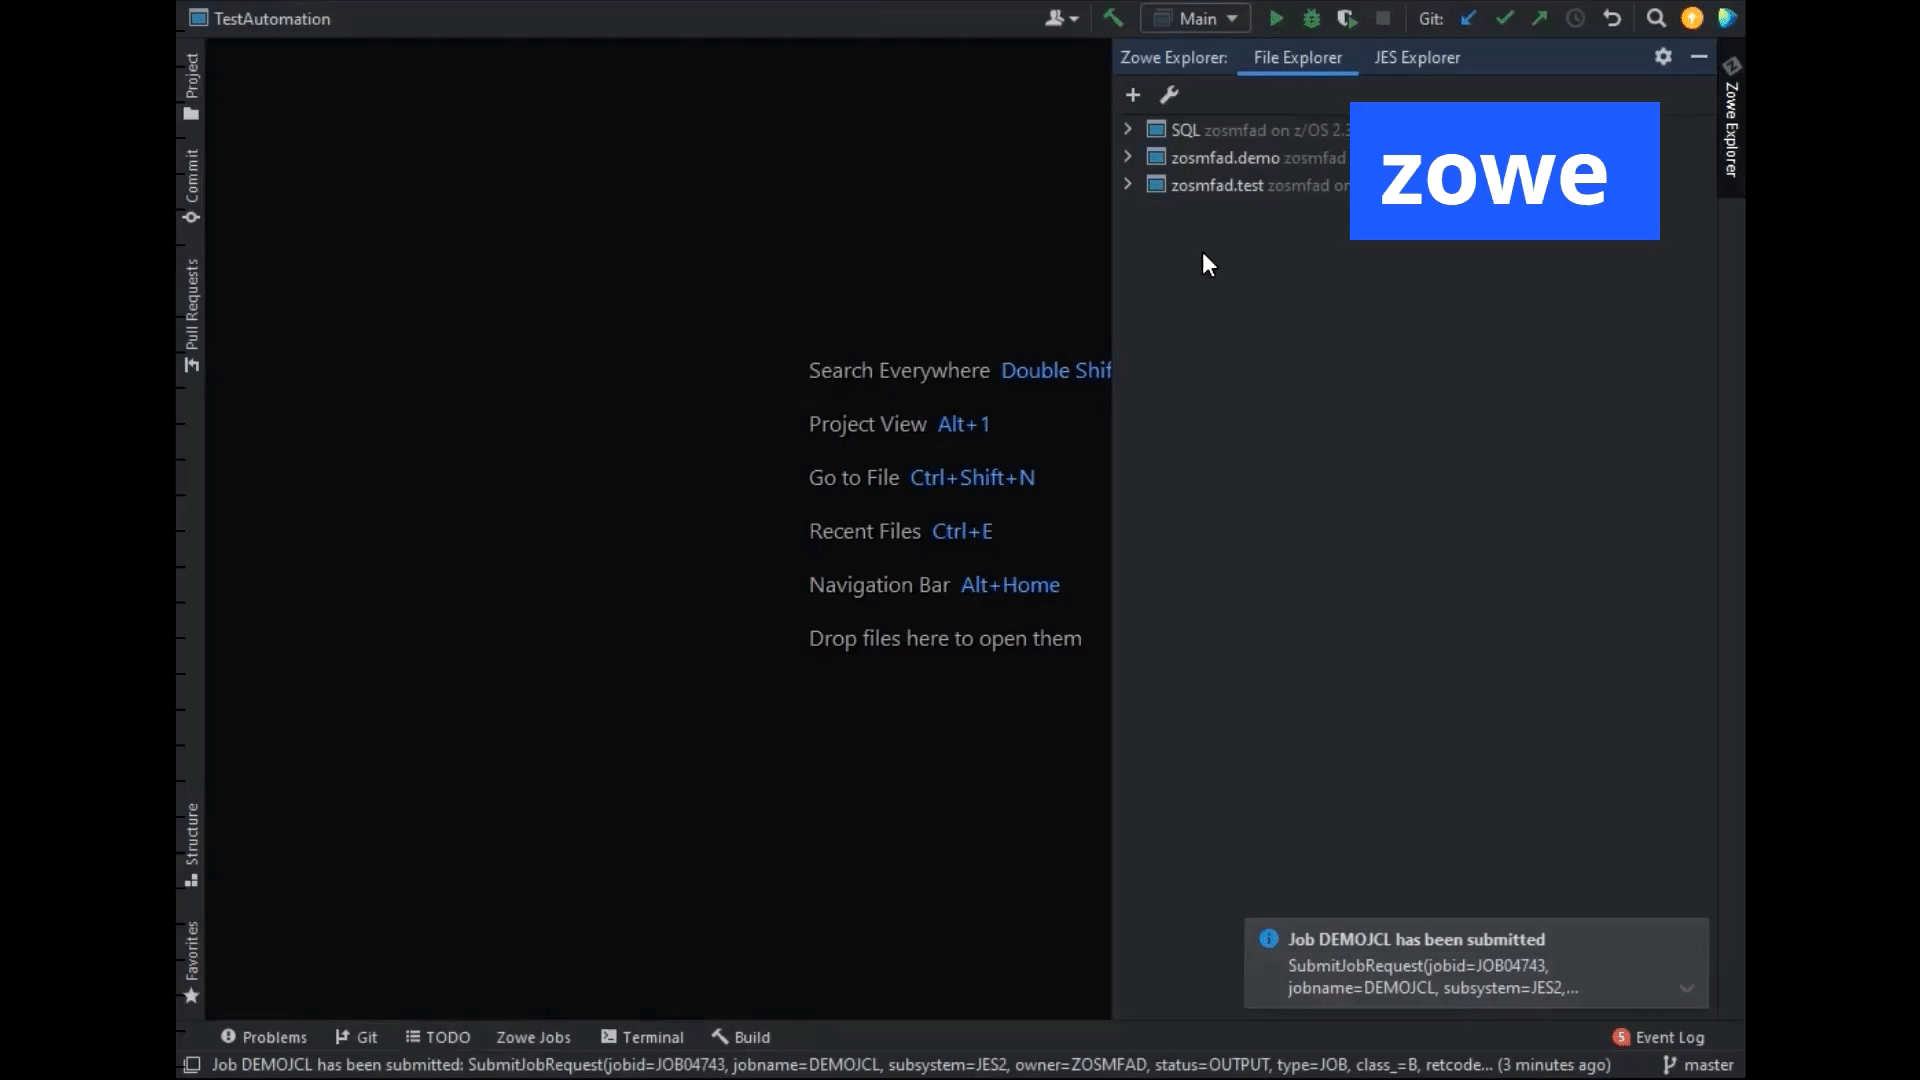
Task: Open Zowe Explorer wrench settings icon
Action: [1169, 95]
